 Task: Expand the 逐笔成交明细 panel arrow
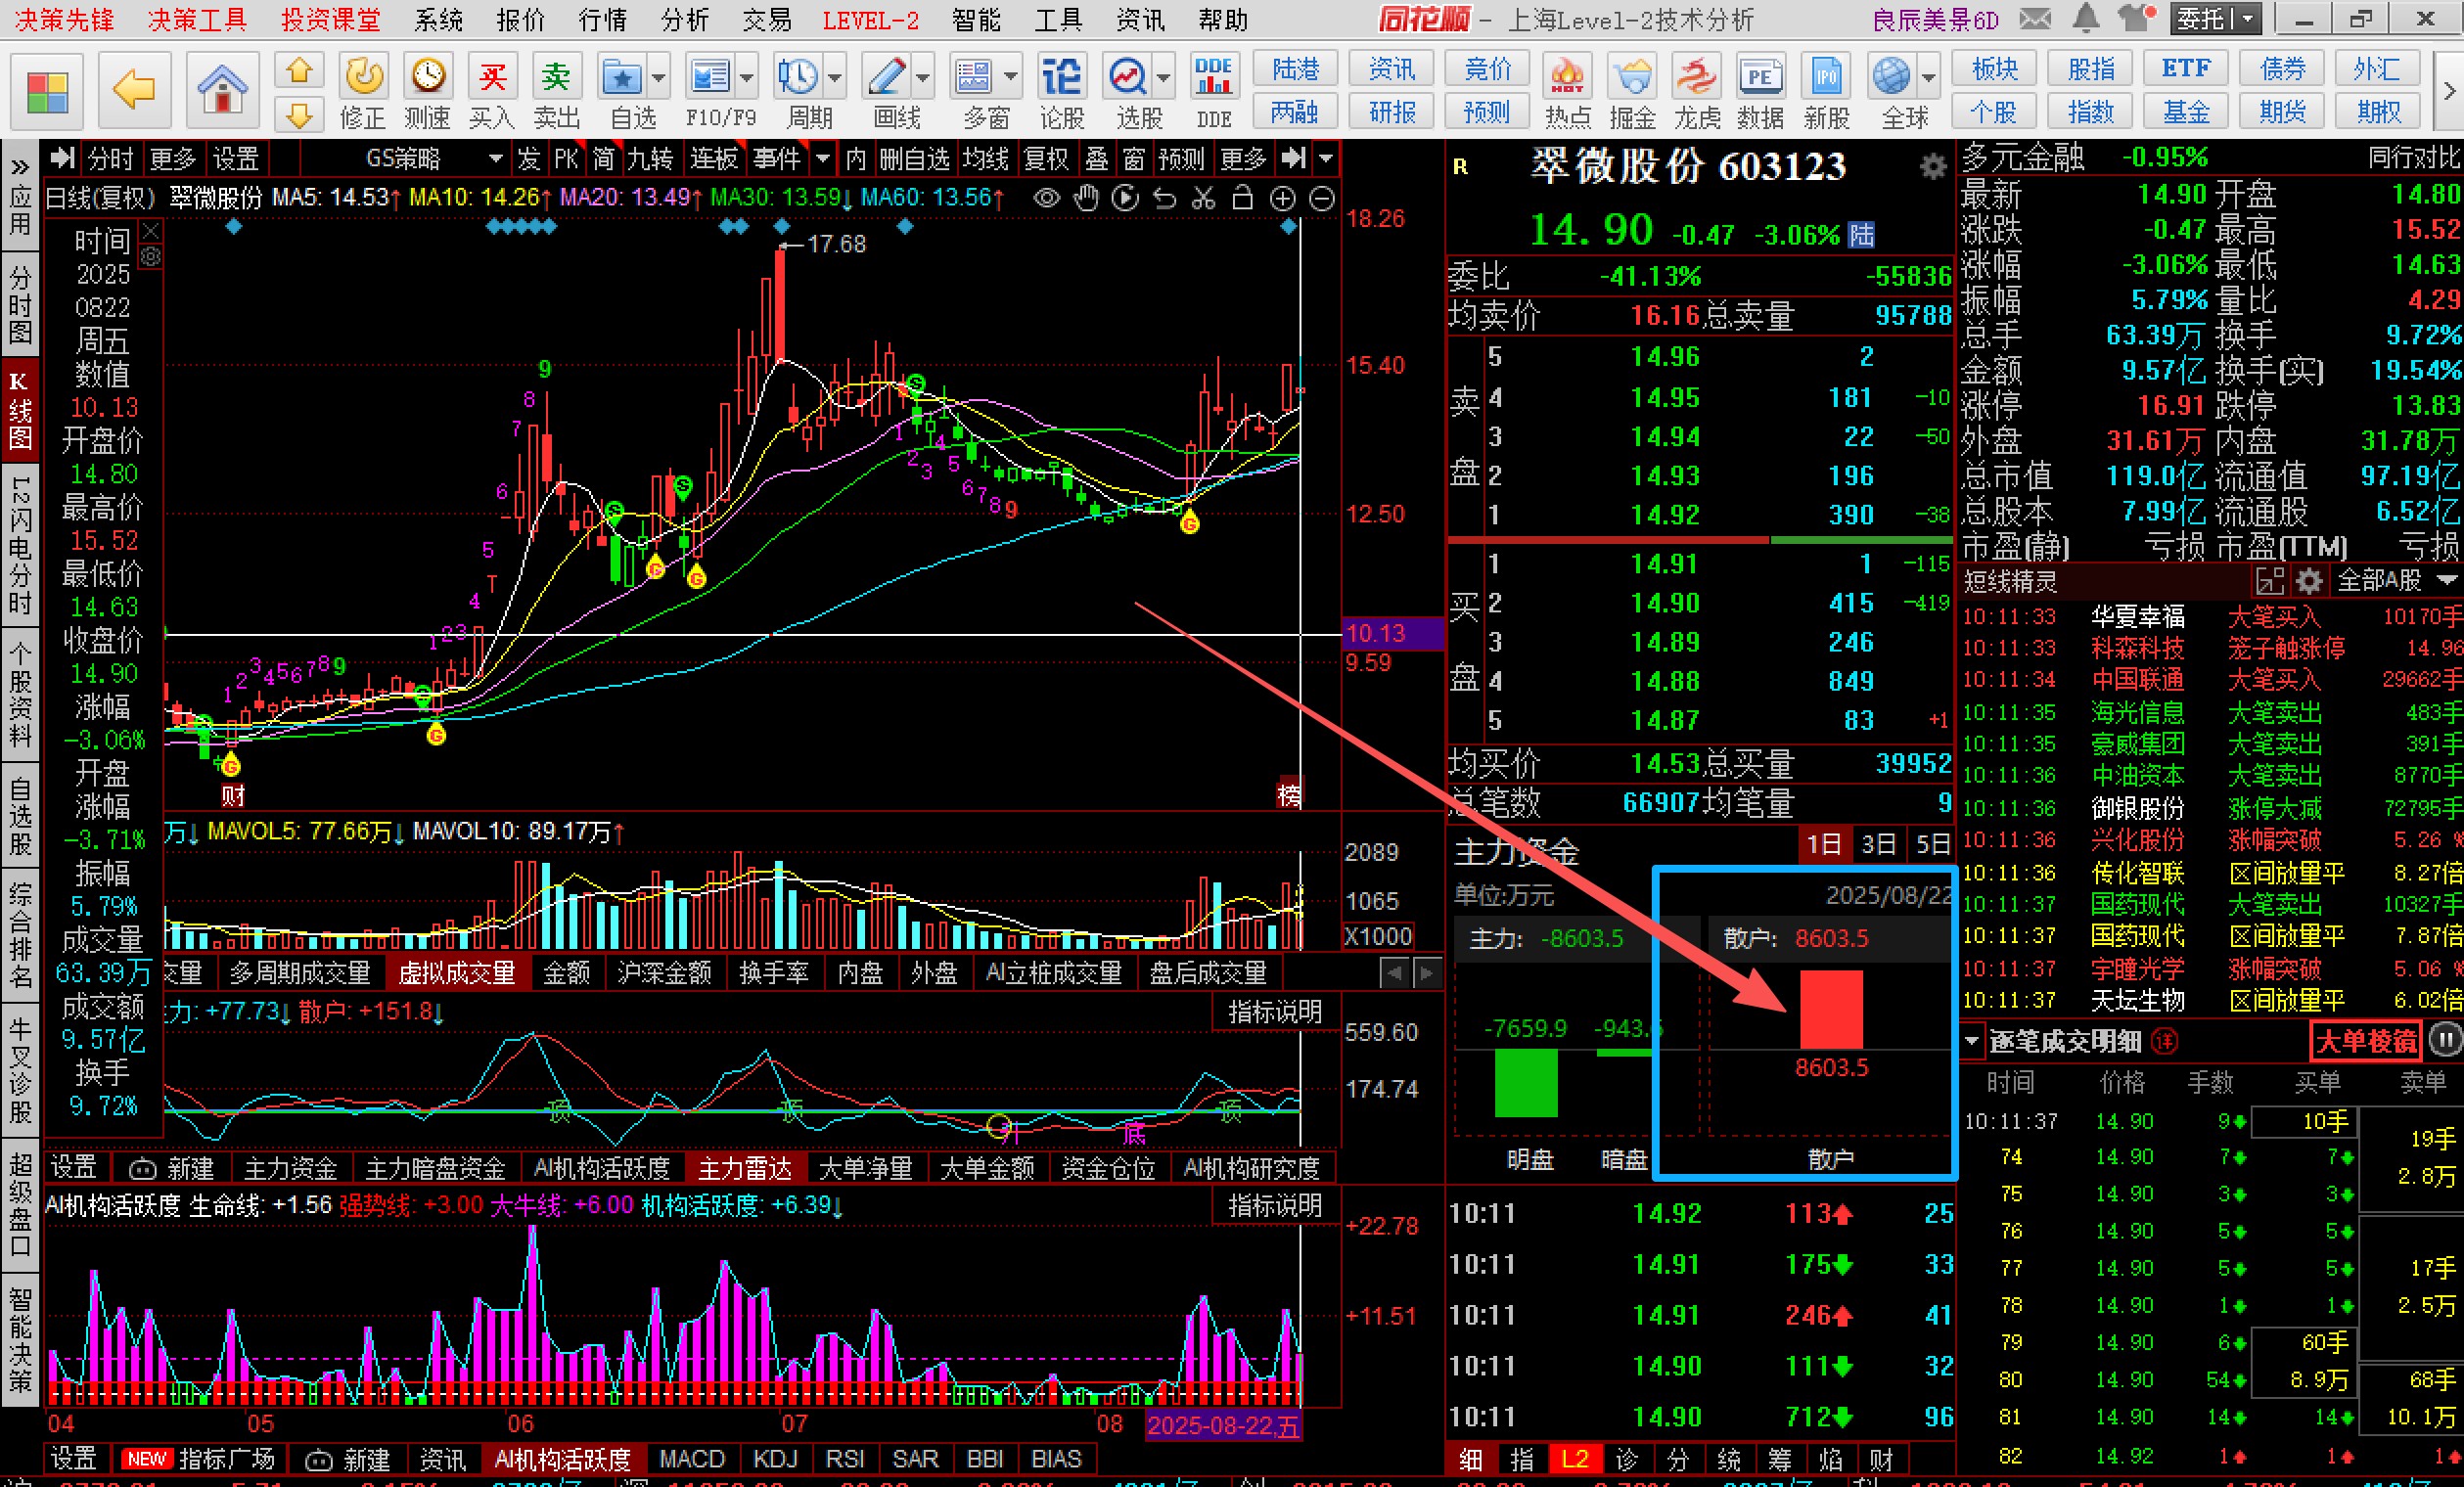[x=1972, y=1041]
